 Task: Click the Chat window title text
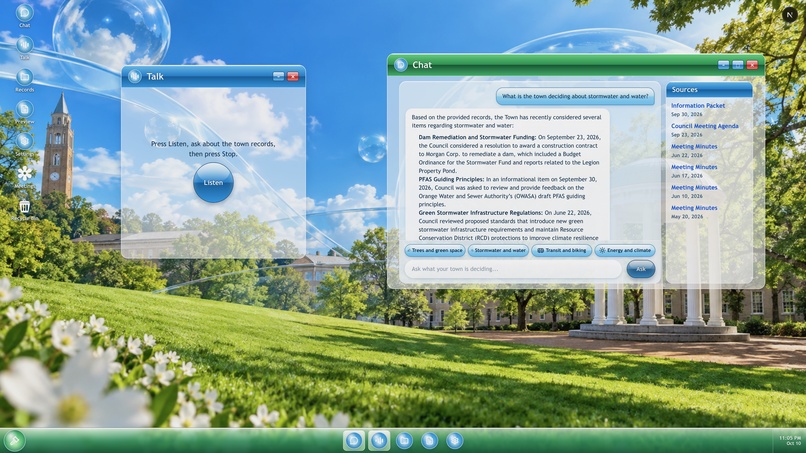point(422,65)
